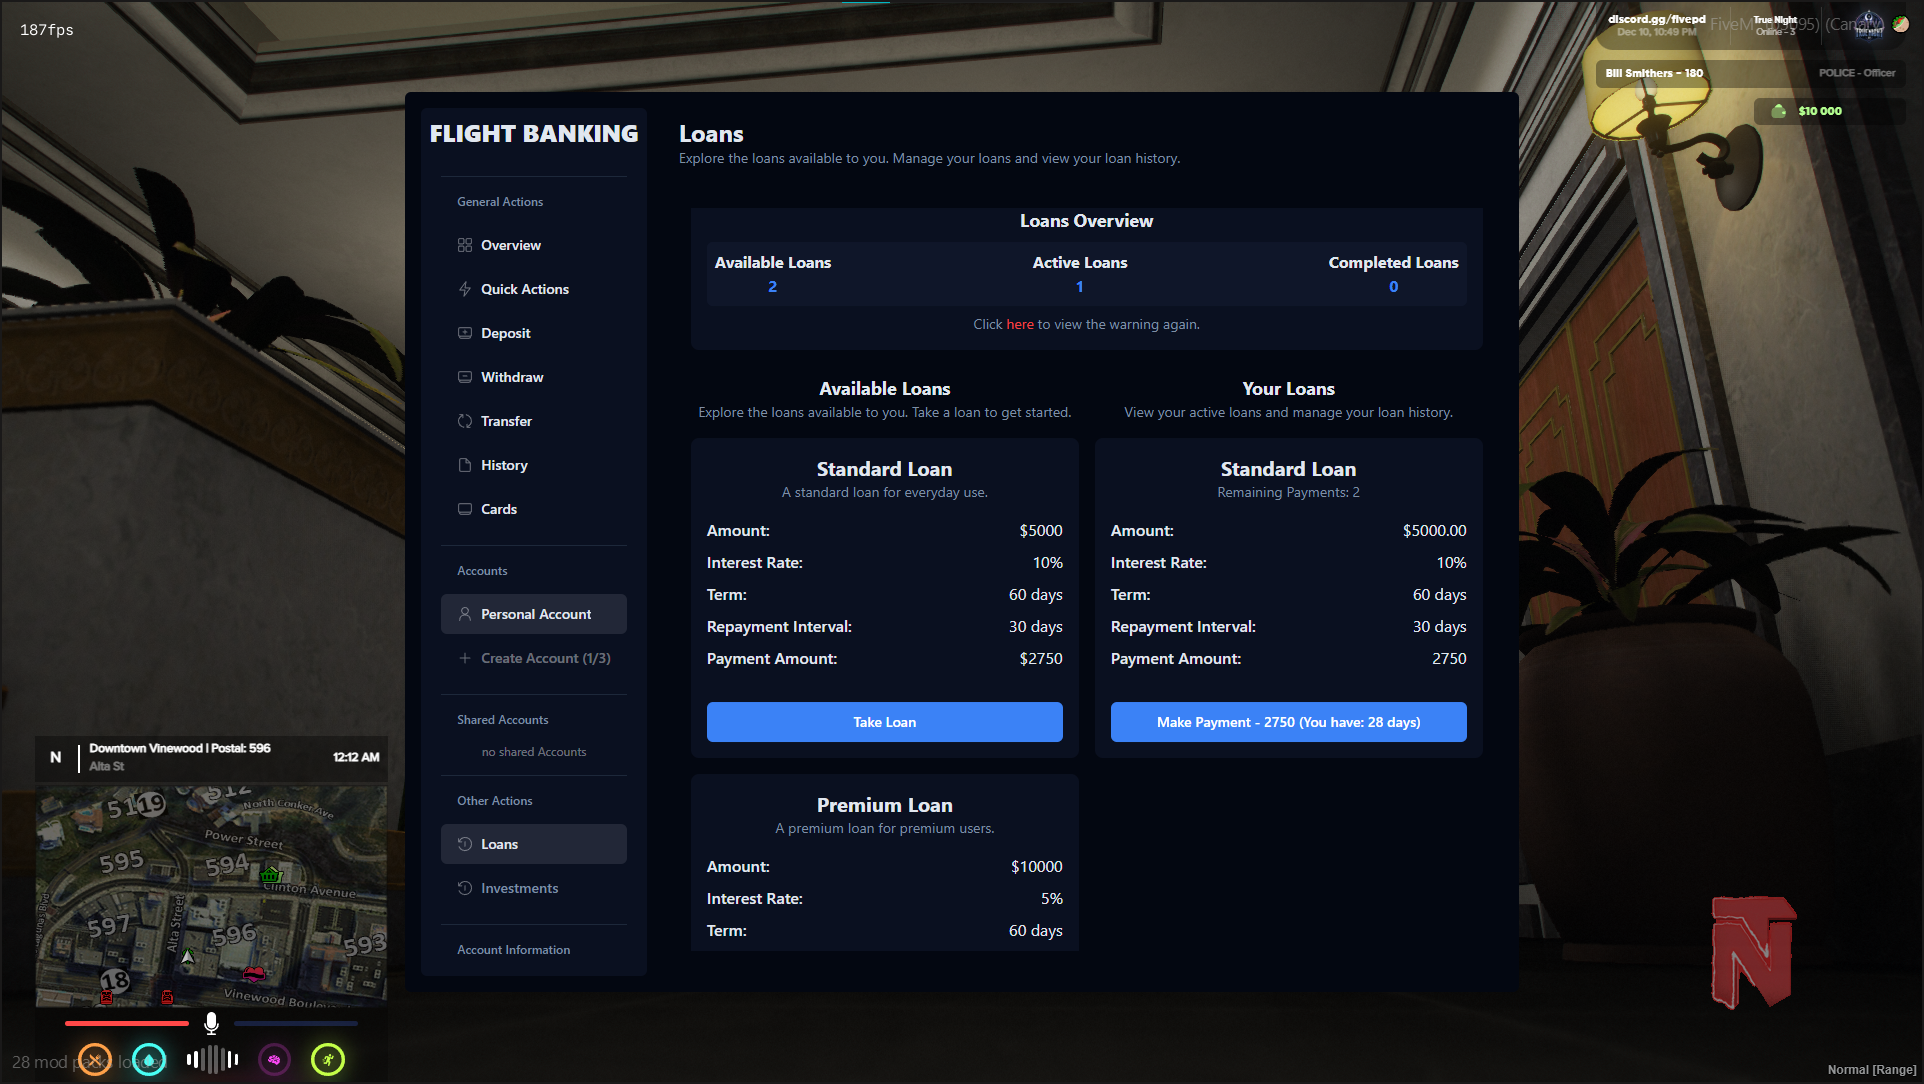Click the Overview grid icon
Image resolution: width=1924 pixels, height=1084 pixels.
click(465, 245)
